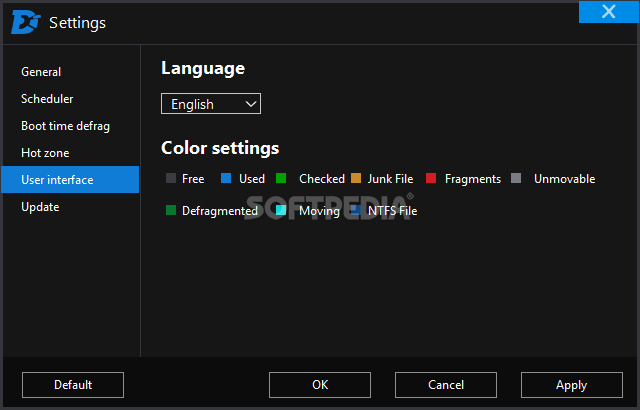The image size is (640, 410).
Task: Click the Unmovable label text
Action: click(x=564, y=179)
